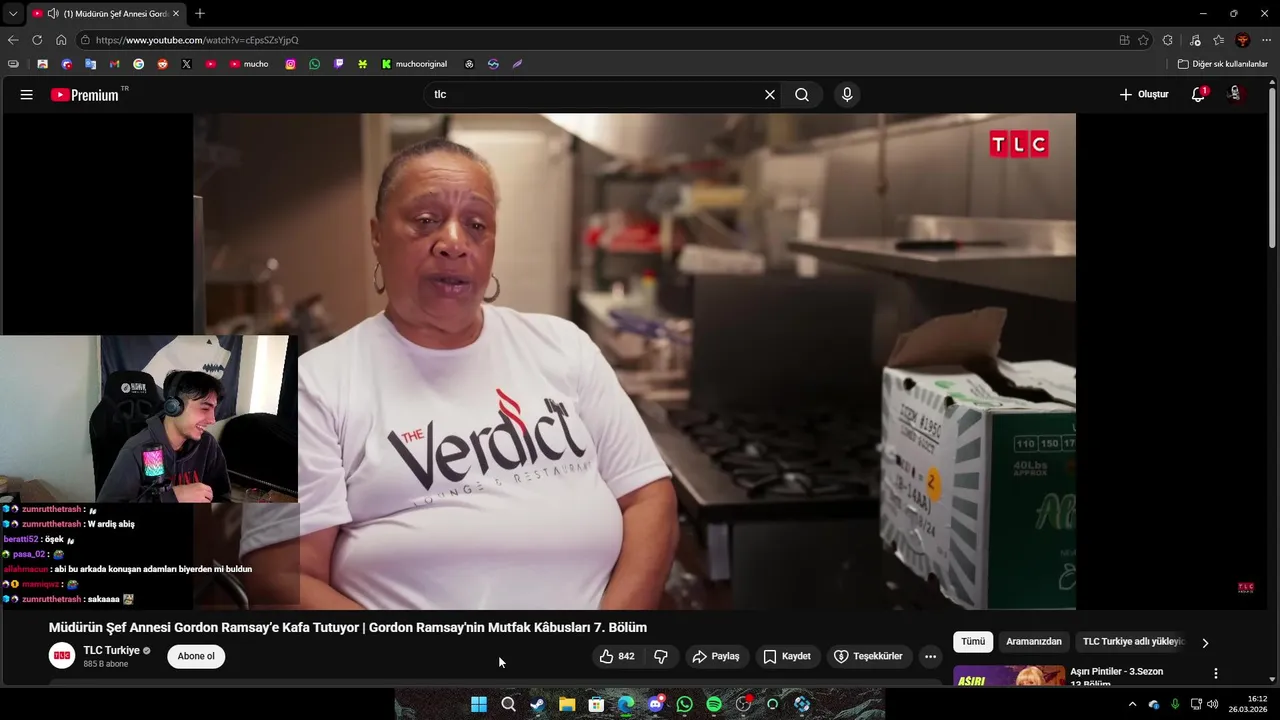Open the Twitch bookmark icon
The height and width of the screenshot is (720, 1280).
(x=338, y=64)
